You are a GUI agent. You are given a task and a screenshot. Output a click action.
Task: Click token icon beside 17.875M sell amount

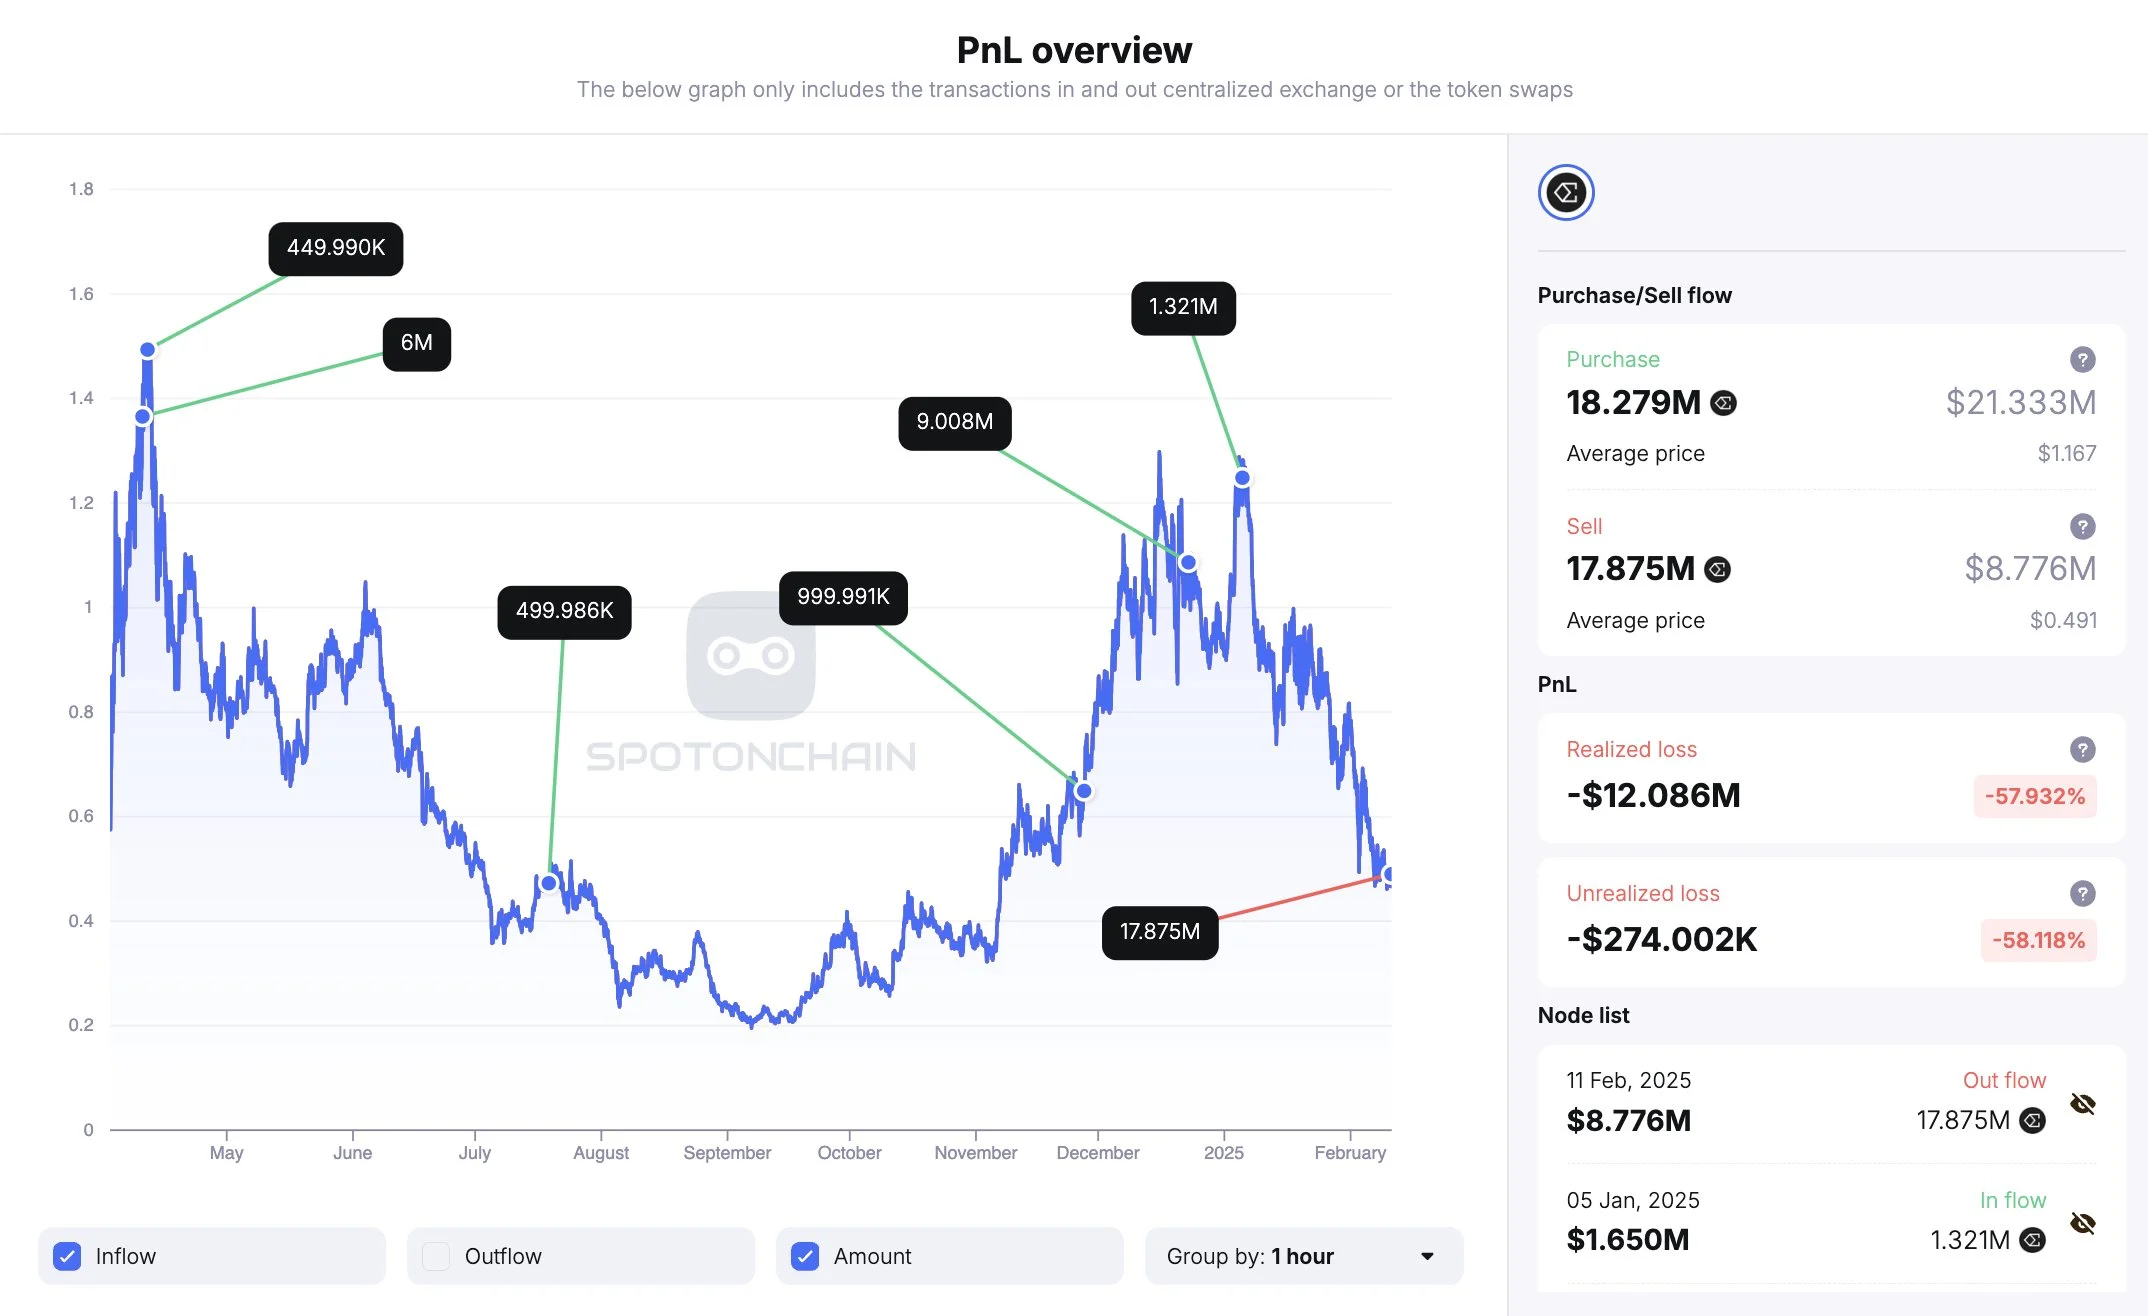pos(1717,569)
